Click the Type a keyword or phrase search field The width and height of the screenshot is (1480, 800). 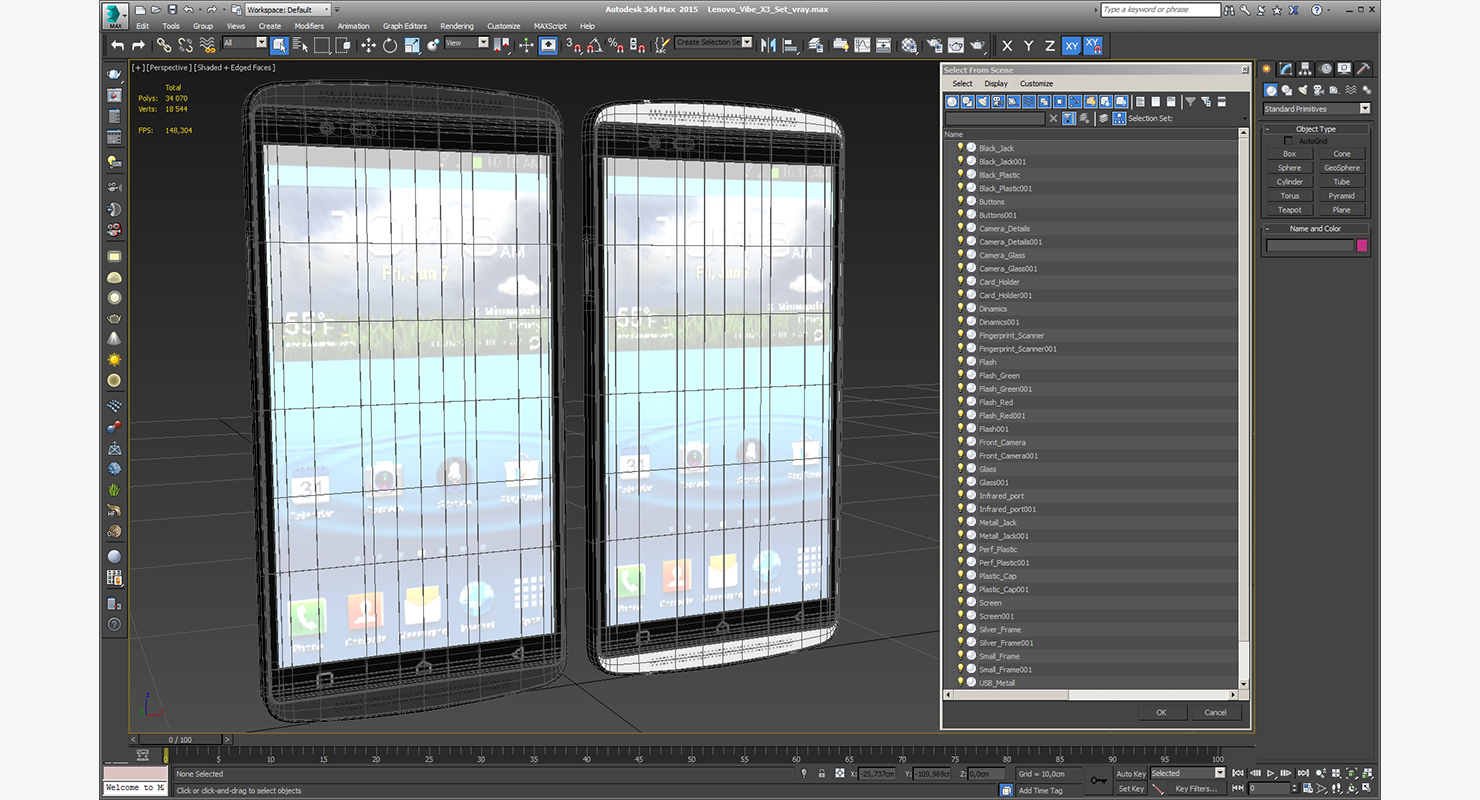click(x=1160, y=9)
